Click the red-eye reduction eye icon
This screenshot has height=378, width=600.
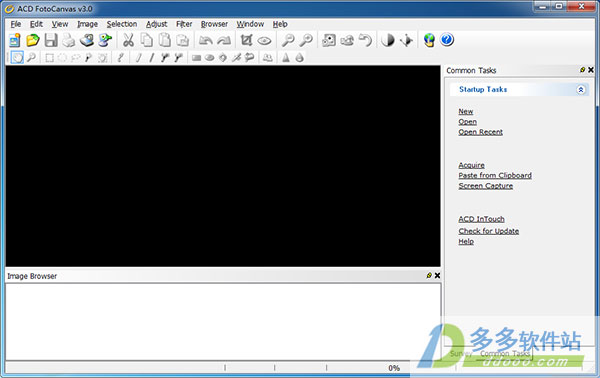264,40
